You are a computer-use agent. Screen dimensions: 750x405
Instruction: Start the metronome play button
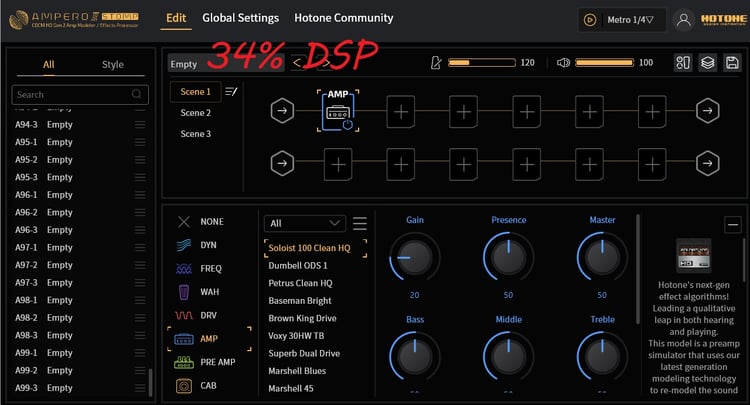590,20
